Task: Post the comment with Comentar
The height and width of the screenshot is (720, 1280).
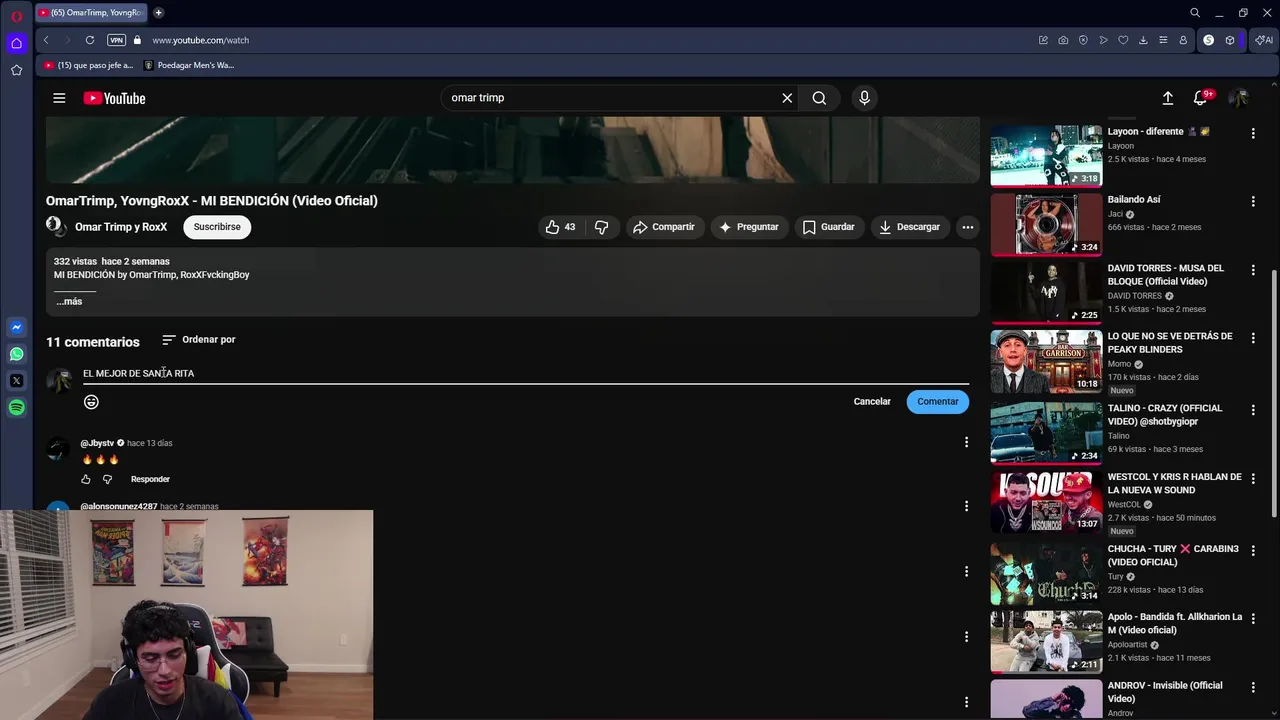Action: [x=938, y=401]
